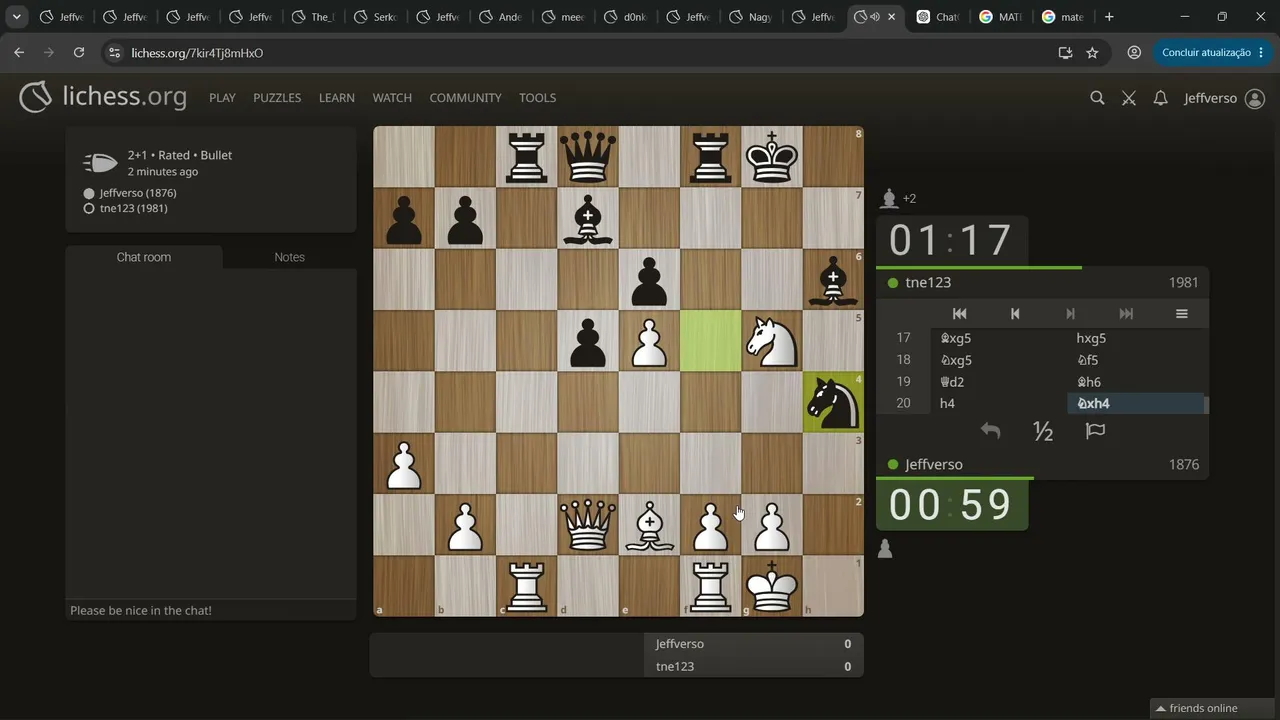Jump to first move in move list

(959, 314)
